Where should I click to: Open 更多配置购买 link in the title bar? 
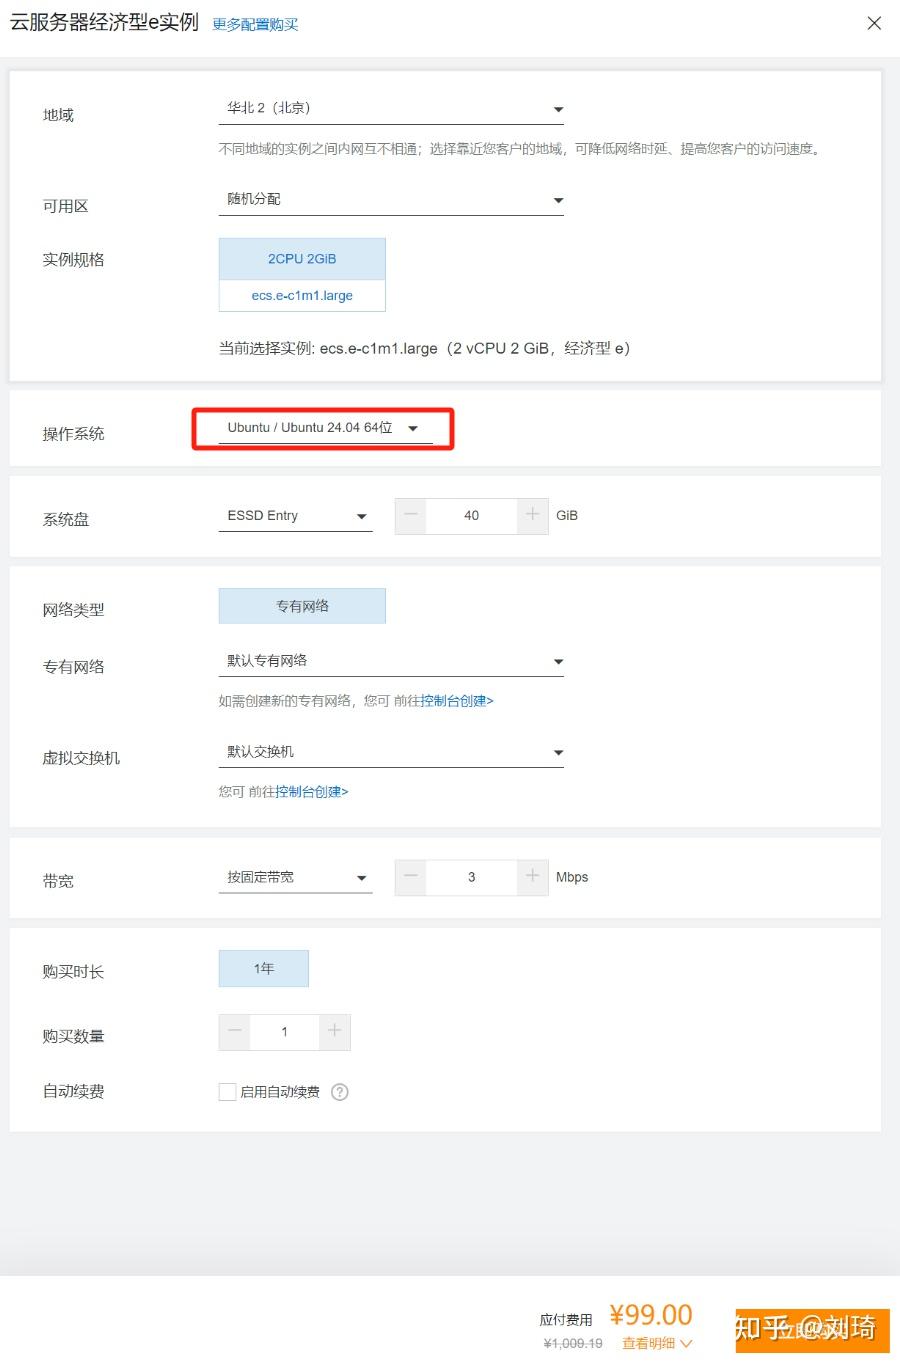tap(253, 23)
